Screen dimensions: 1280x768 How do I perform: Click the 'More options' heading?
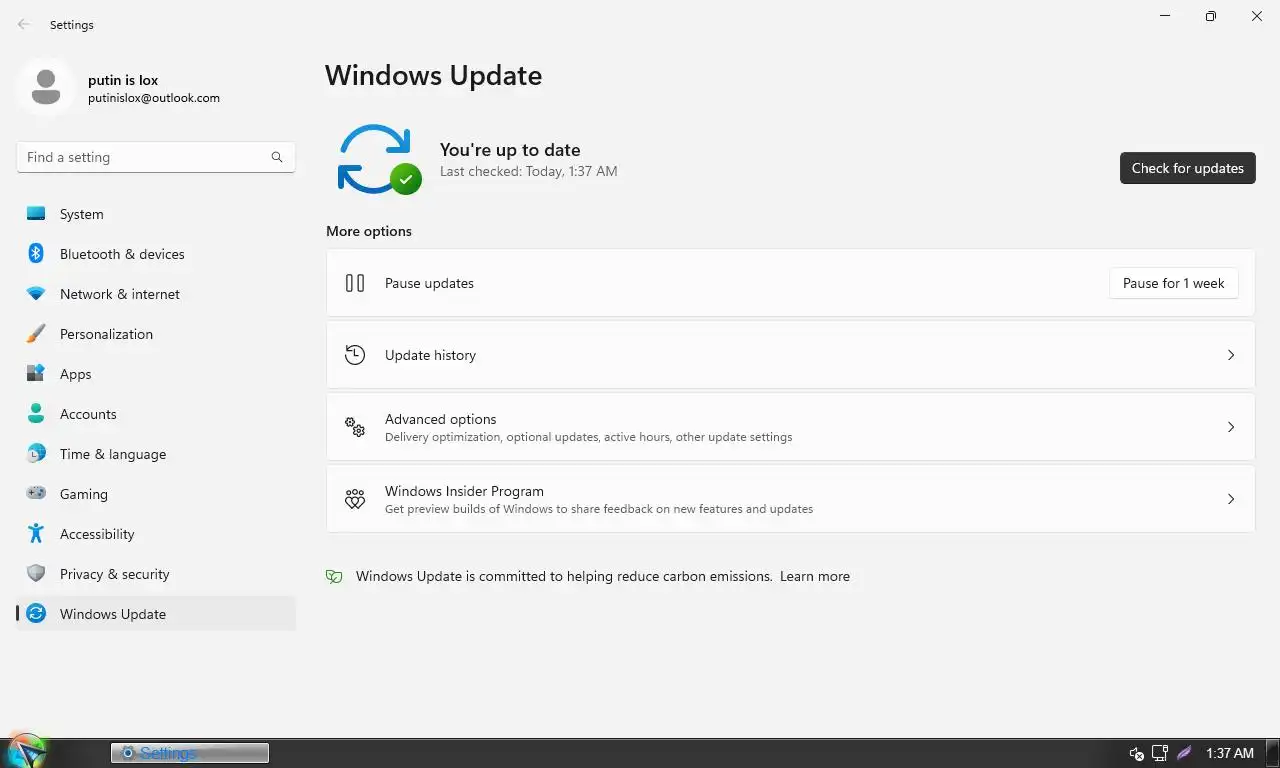(369, 231)
